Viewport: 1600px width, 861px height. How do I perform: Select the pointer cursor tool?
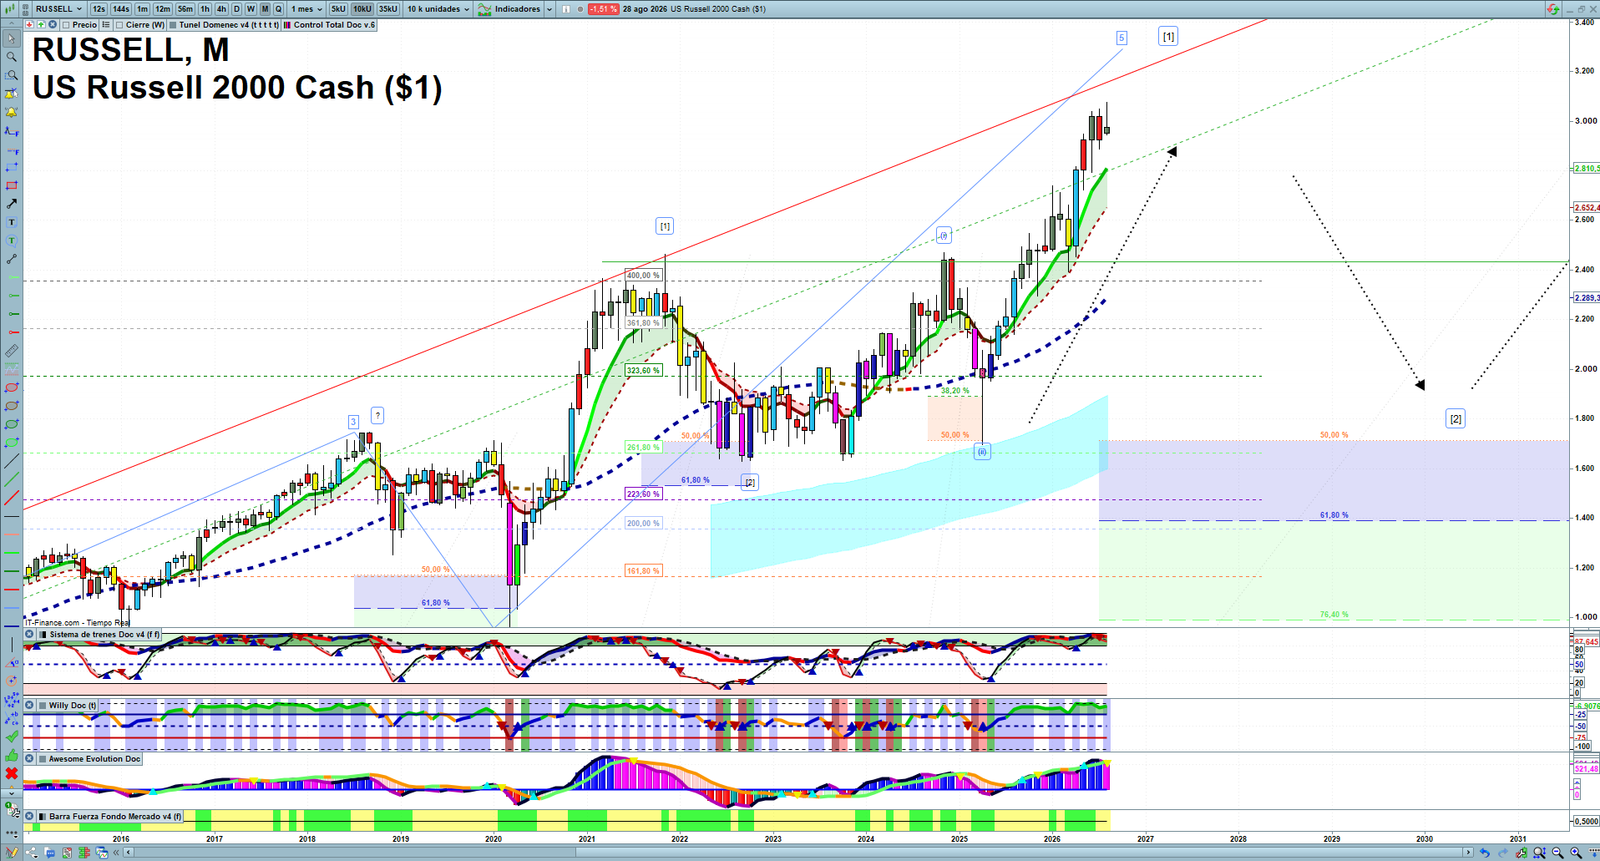(12, 39)
